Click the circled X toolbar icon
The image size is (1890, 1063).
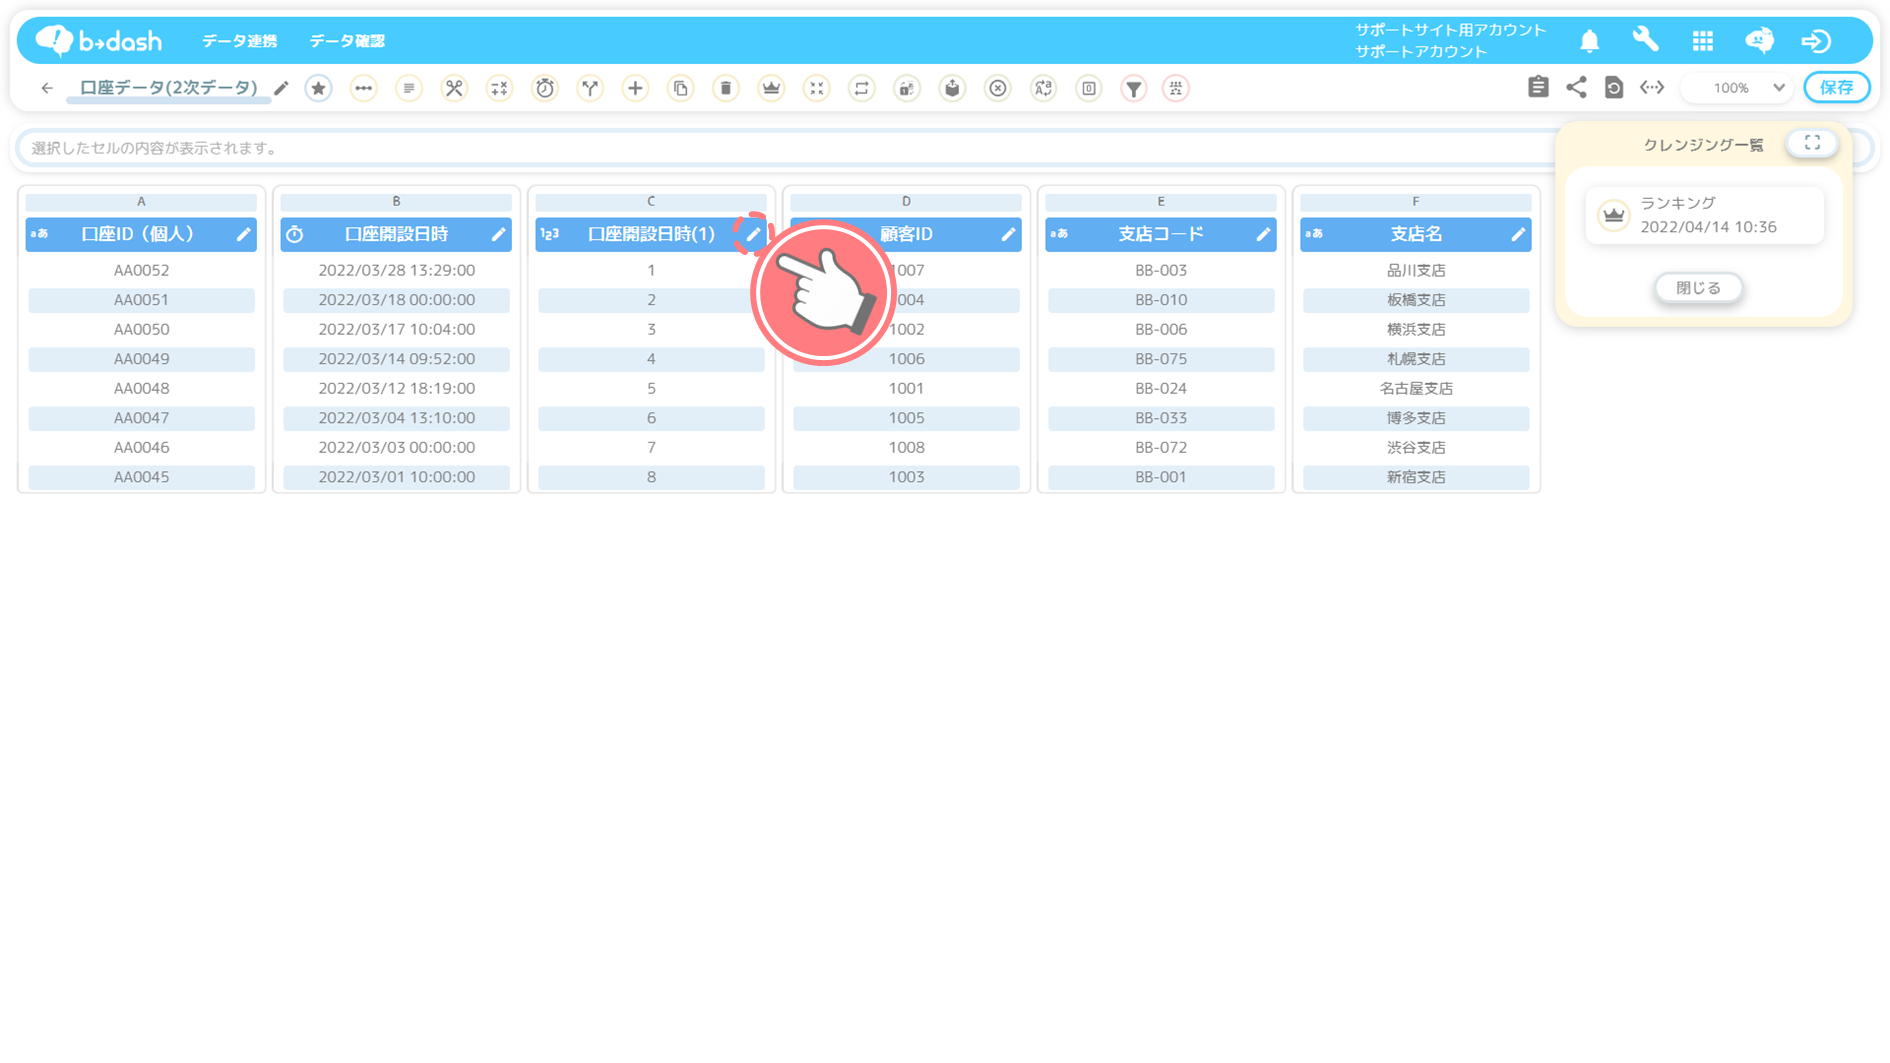click(x=998, y=88)
